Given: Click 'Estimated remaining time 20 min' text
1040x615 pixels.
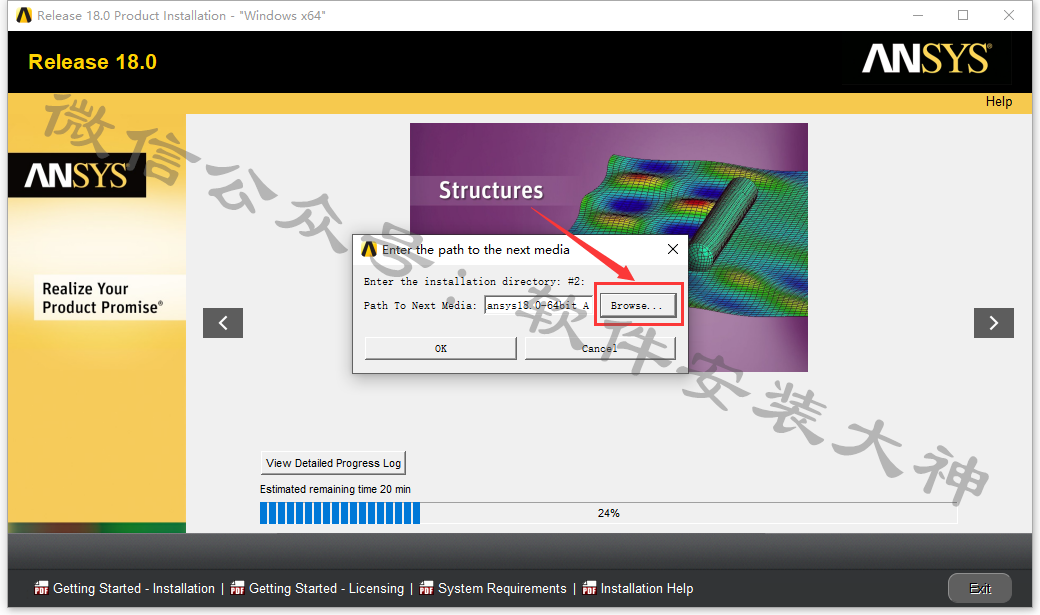Looking at the screenshot, I should point(335,489).
